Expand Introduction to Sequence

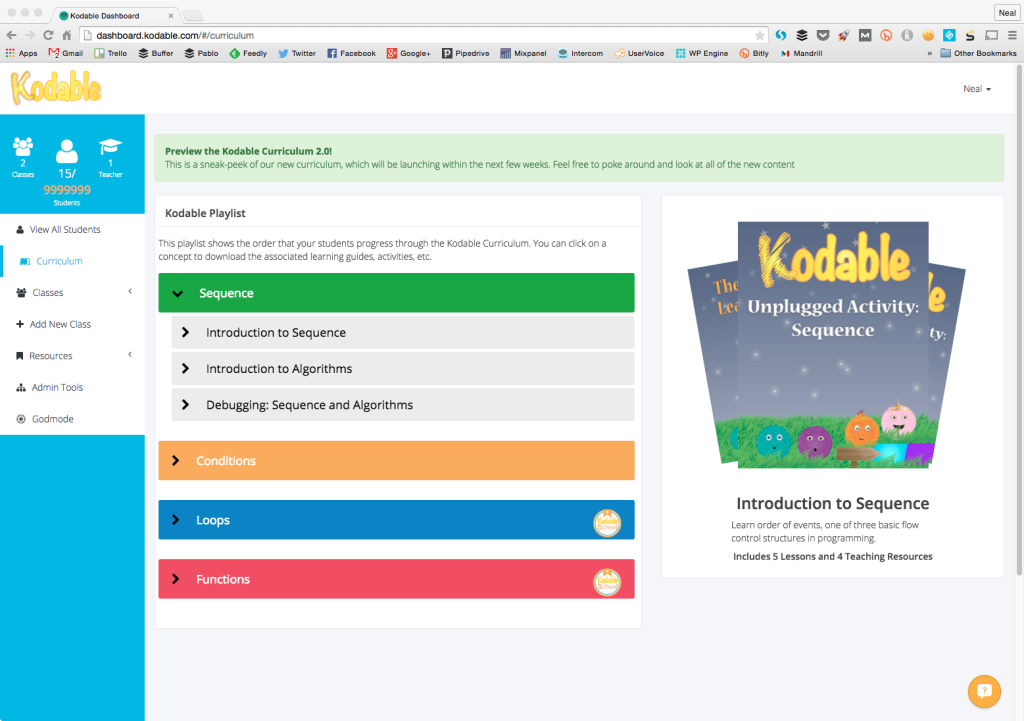click(403, 332)
